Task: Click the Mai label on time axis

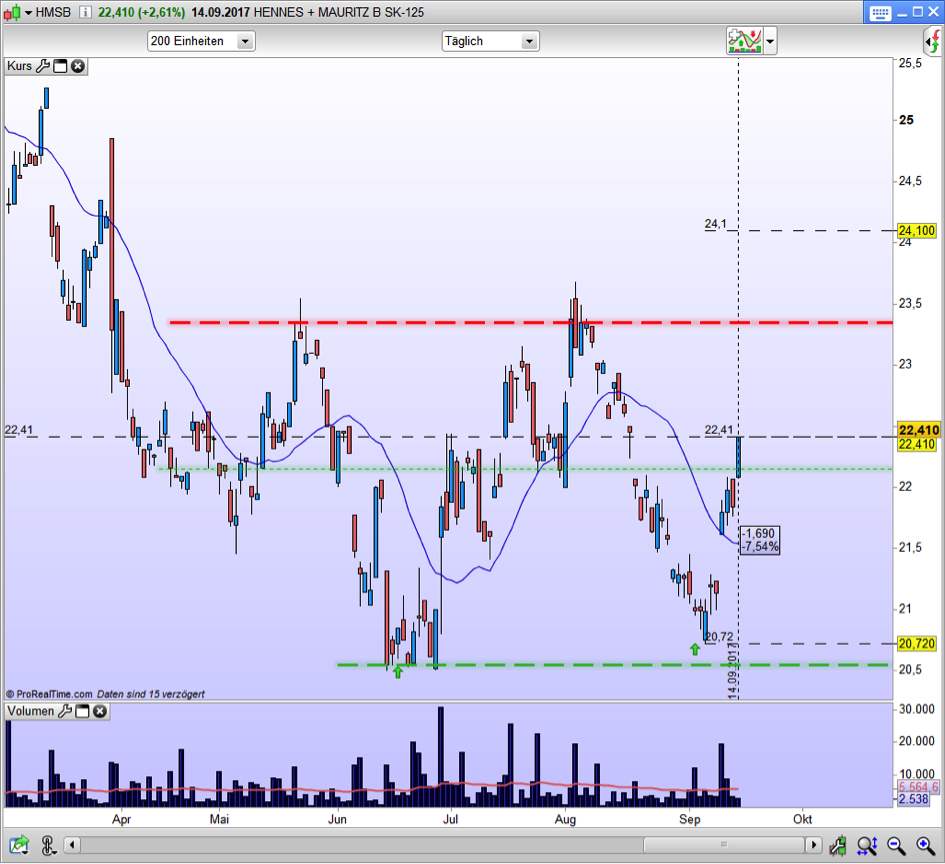Action: [219, 819]
